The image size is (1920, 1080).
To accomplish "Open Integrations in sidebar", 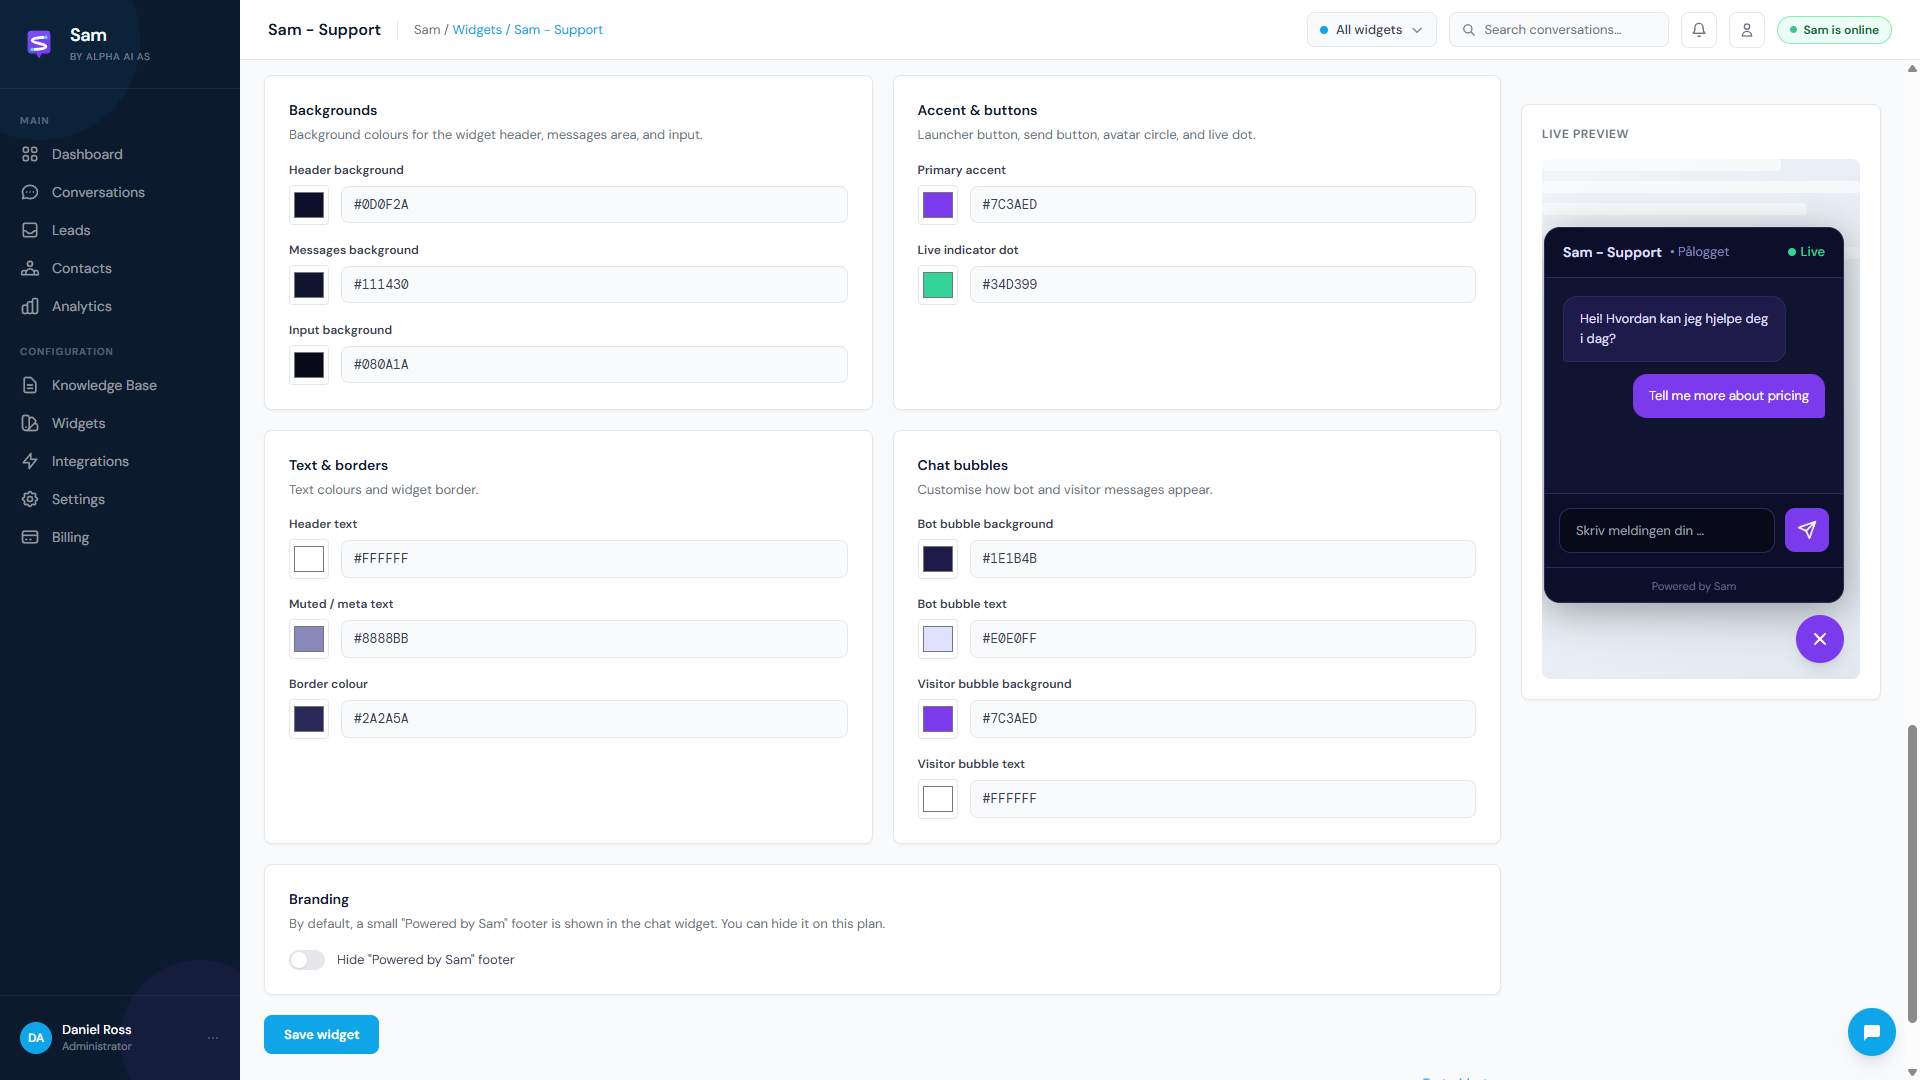I will (120, 461).
